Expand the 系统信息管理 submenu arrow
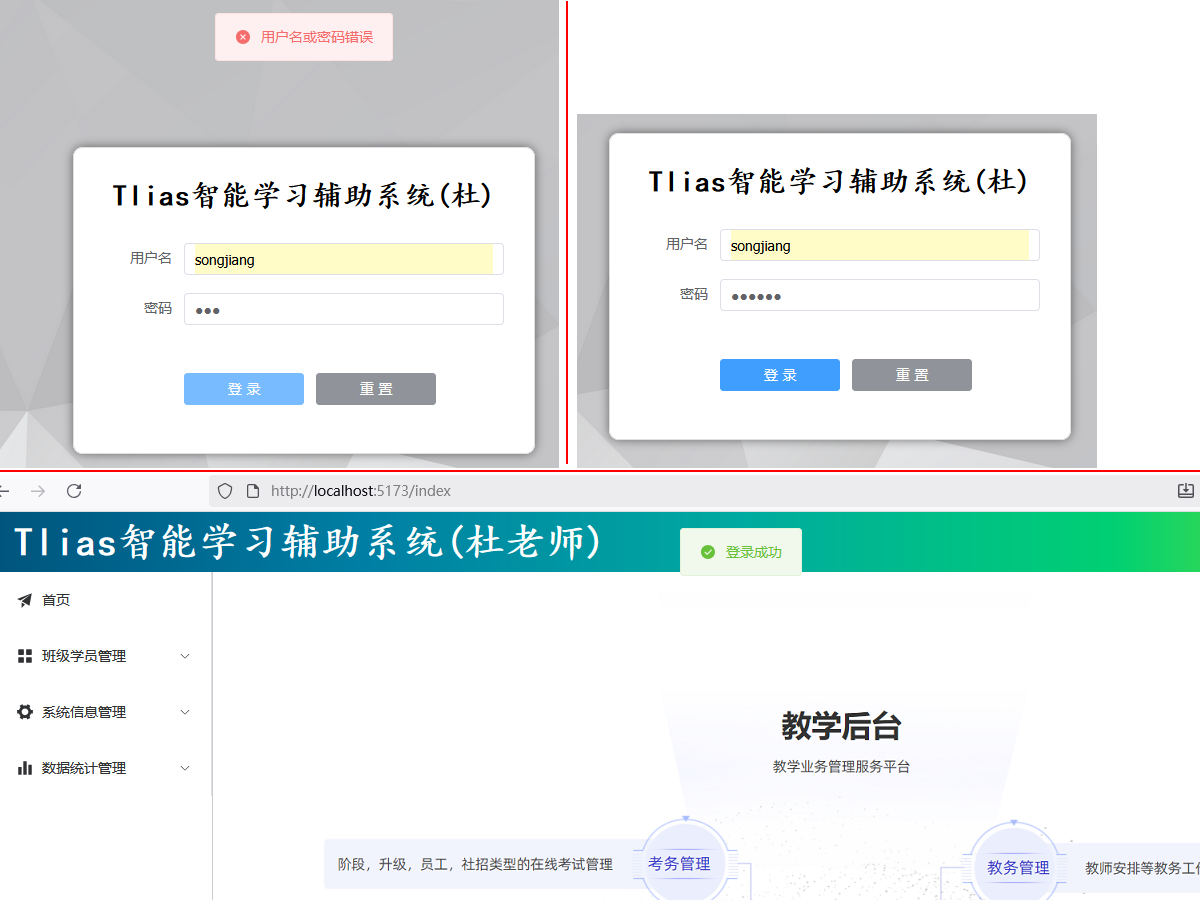 click(x=185, y=712)
